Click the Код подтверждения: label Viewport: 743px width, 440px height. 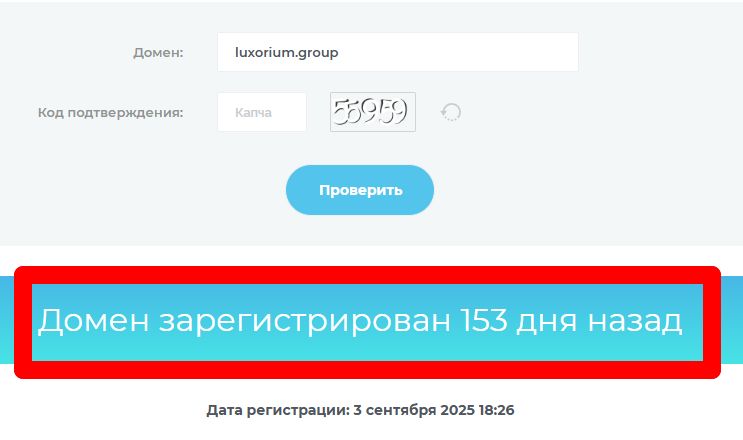[110, 113]
